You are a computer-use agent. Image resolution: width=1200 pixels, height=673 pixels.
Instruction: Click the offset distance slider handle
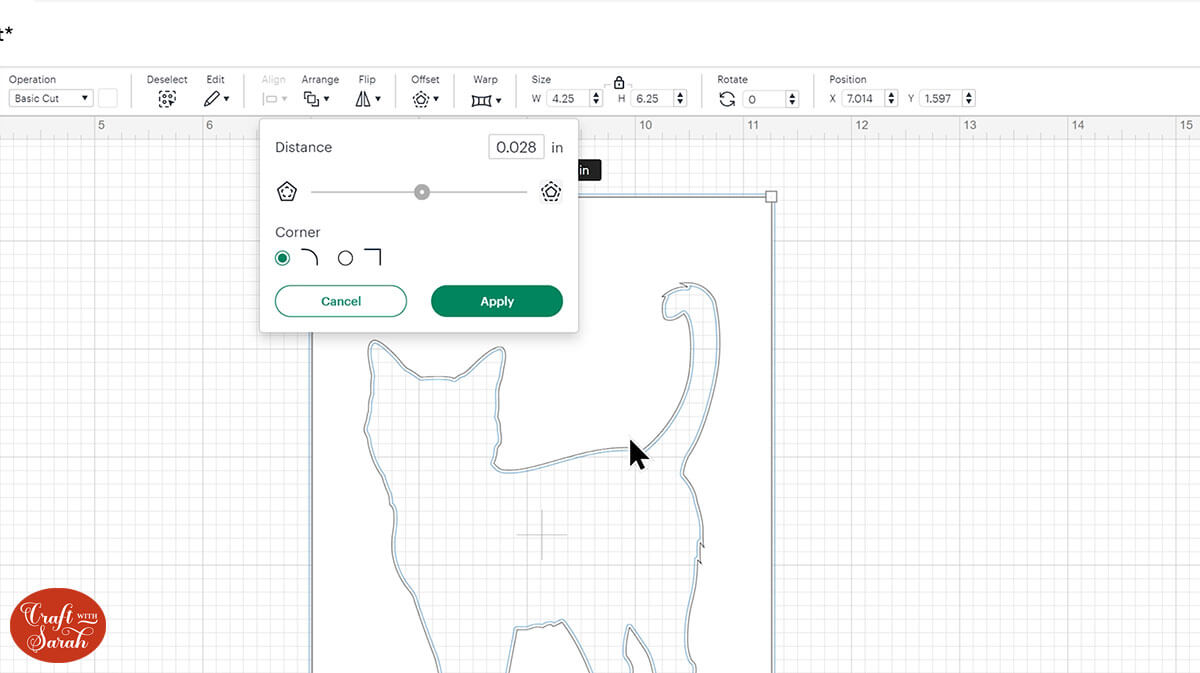[x=422, y=192]
